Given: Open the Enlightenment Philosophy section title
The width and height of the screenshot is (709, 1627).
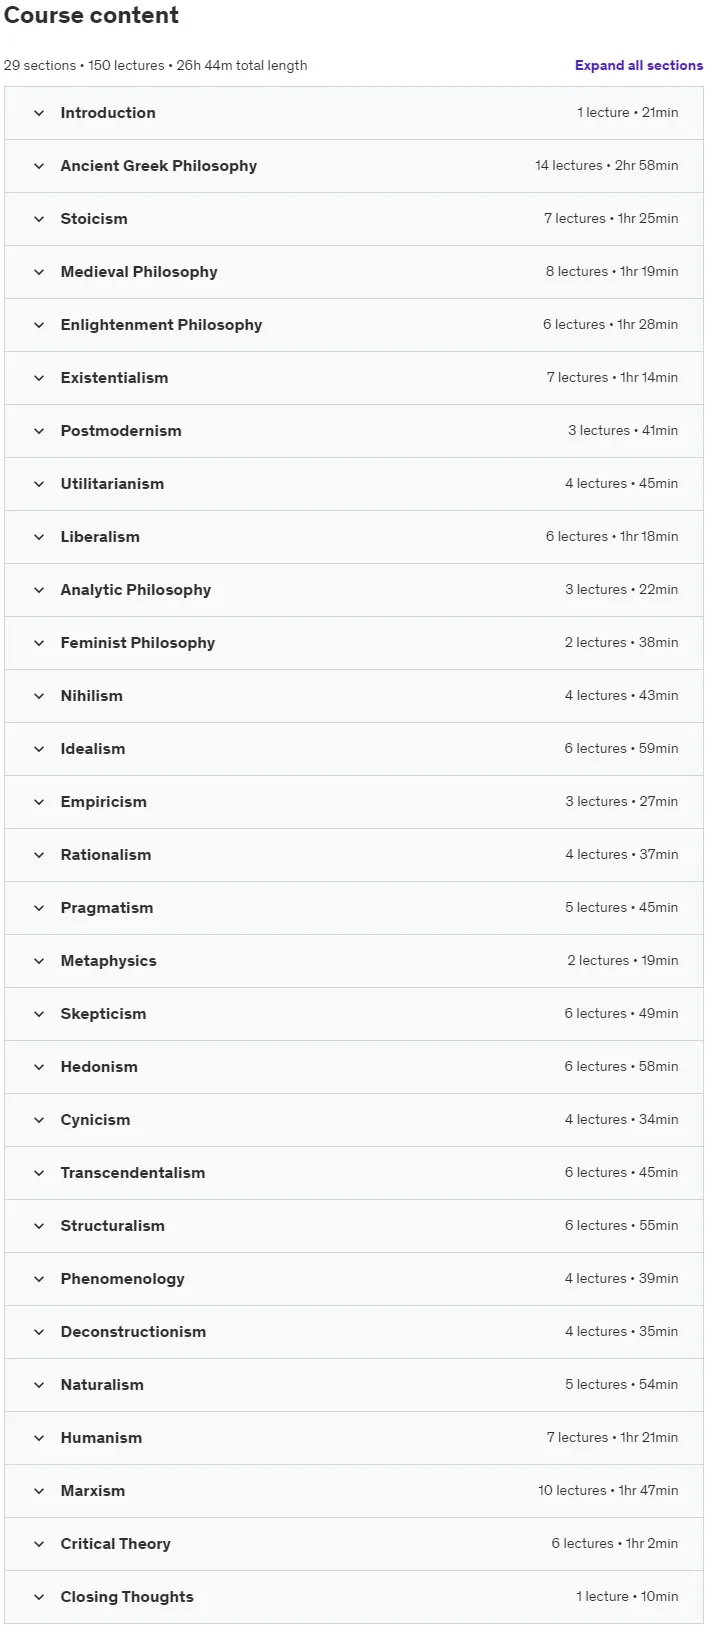Looking at the screenshot, I should tap(161, 325).
